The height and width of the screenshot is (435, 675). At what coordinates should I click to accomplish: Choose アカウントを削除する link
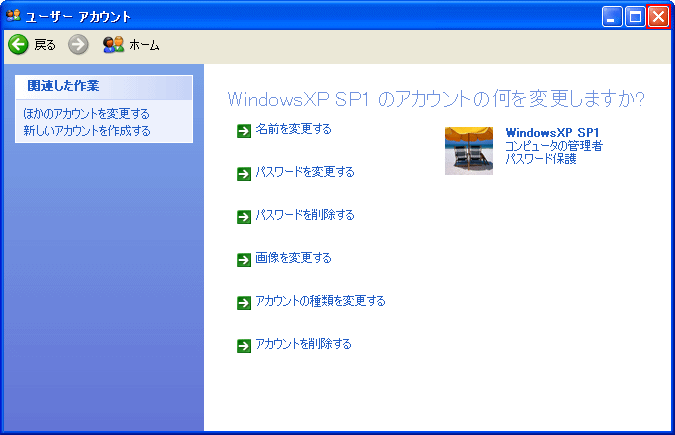point(303,344)
